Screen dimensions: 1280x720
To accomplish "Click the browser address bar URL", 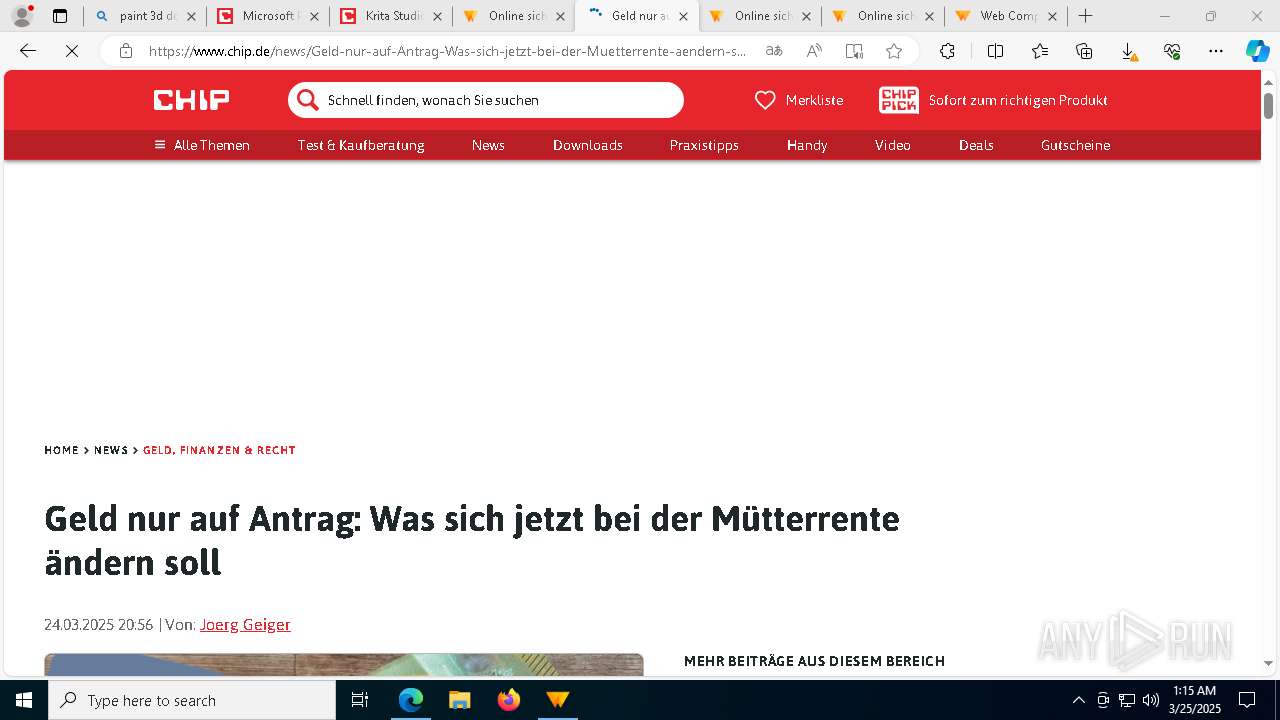I will click(x=447, y=51).
